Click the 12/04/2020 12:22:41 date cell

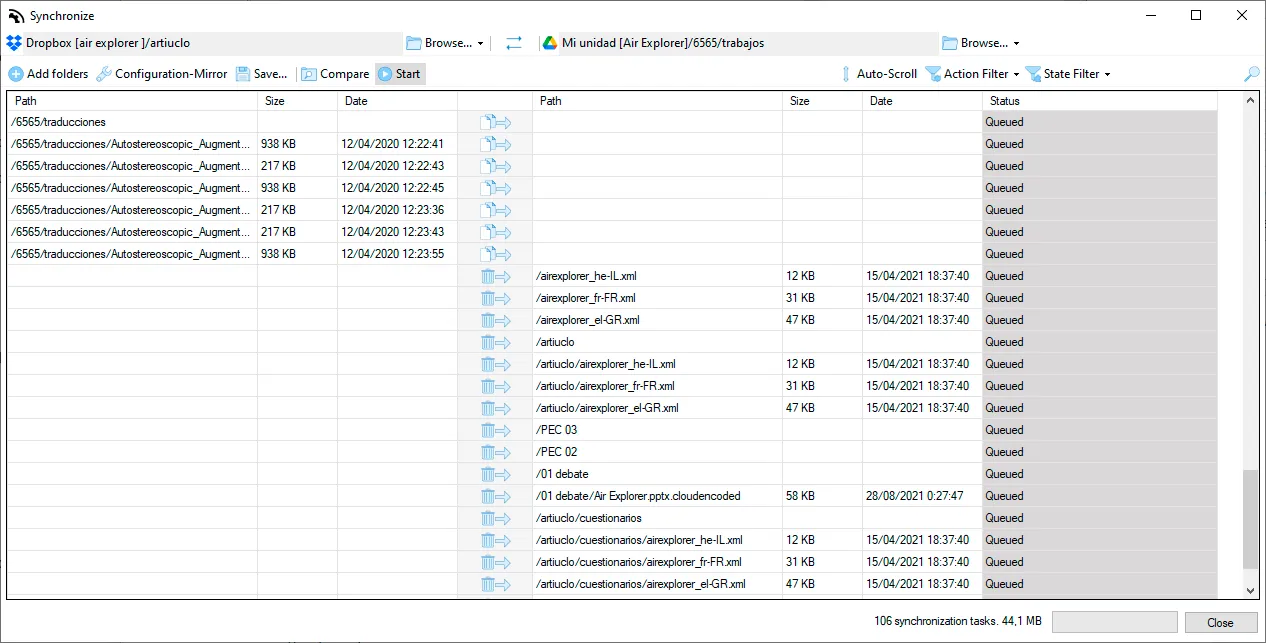coord(397,144)
